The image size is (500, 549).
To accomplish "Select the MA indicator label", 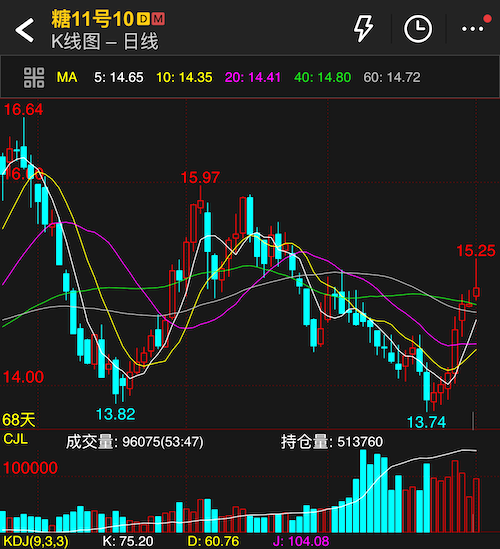I will (x=67, y=77).
